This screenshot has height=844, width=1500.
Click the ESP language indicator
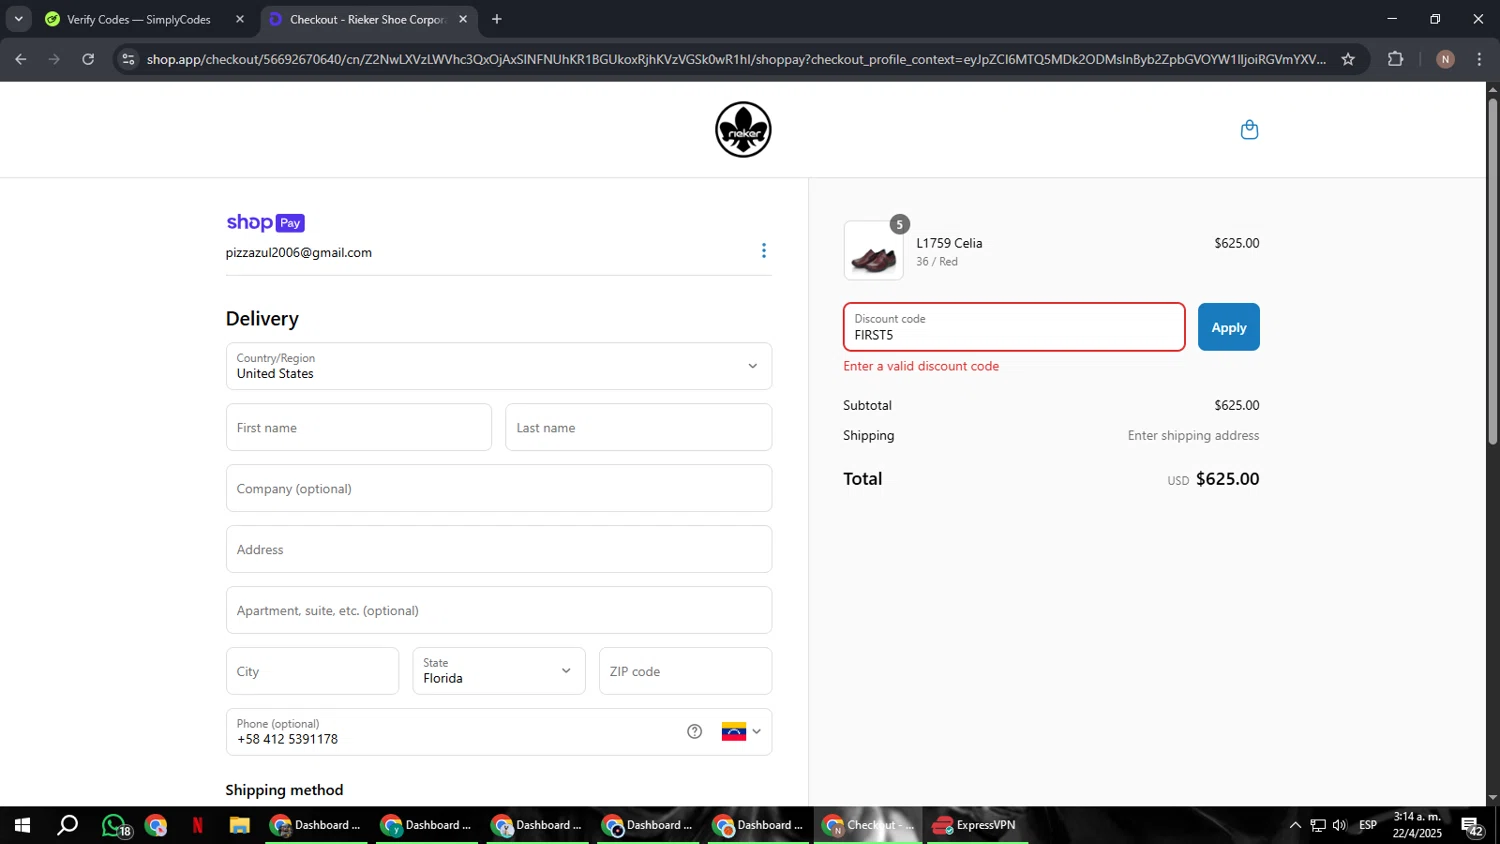pyautogui.click(x=1368, y=825)
